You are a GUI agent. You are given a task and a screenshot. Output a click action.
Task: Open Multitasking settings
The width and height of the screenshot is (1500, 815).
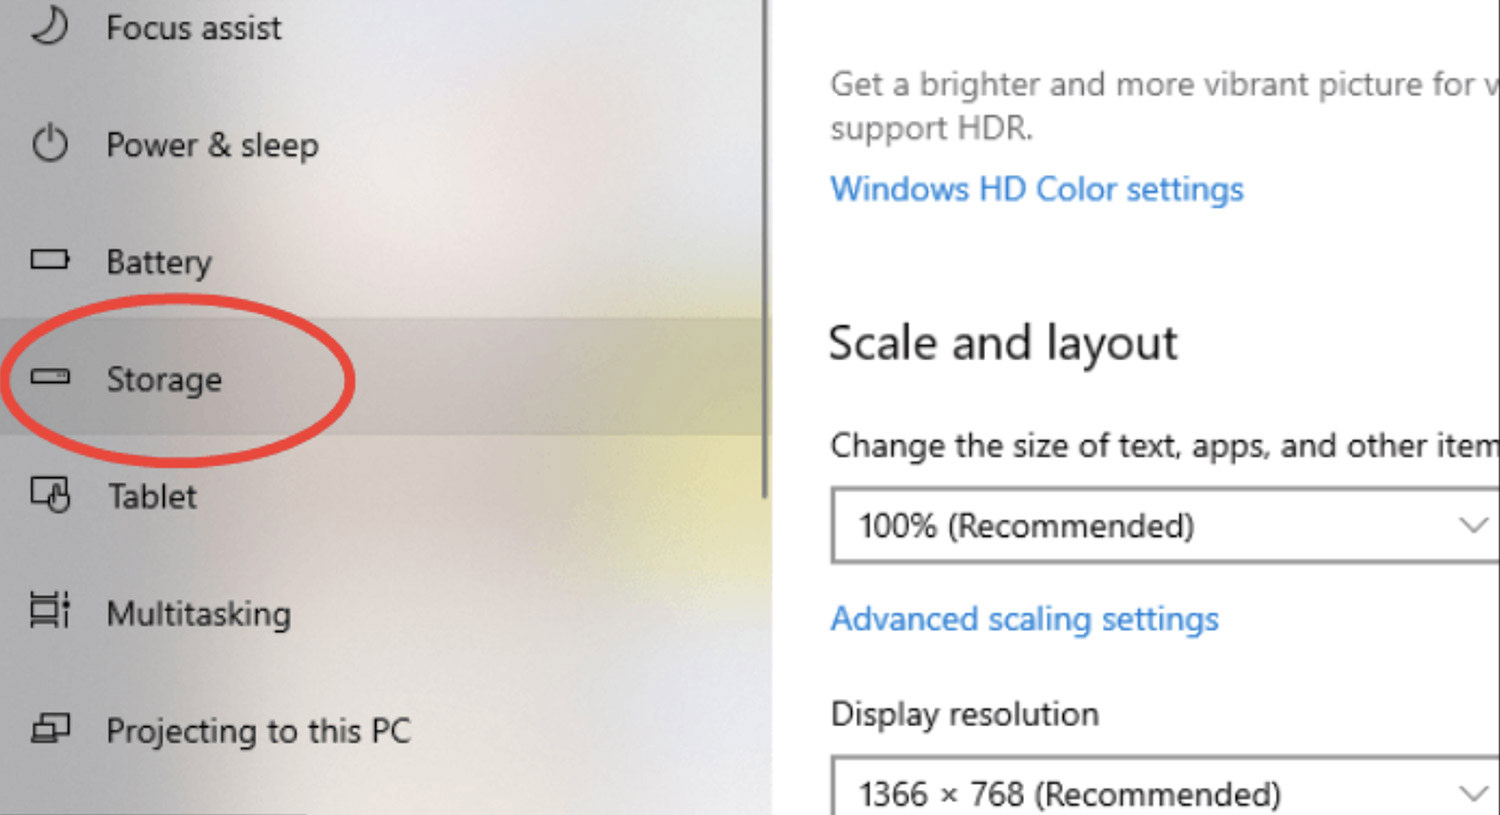pyautogui.click(x=380, y=612)
